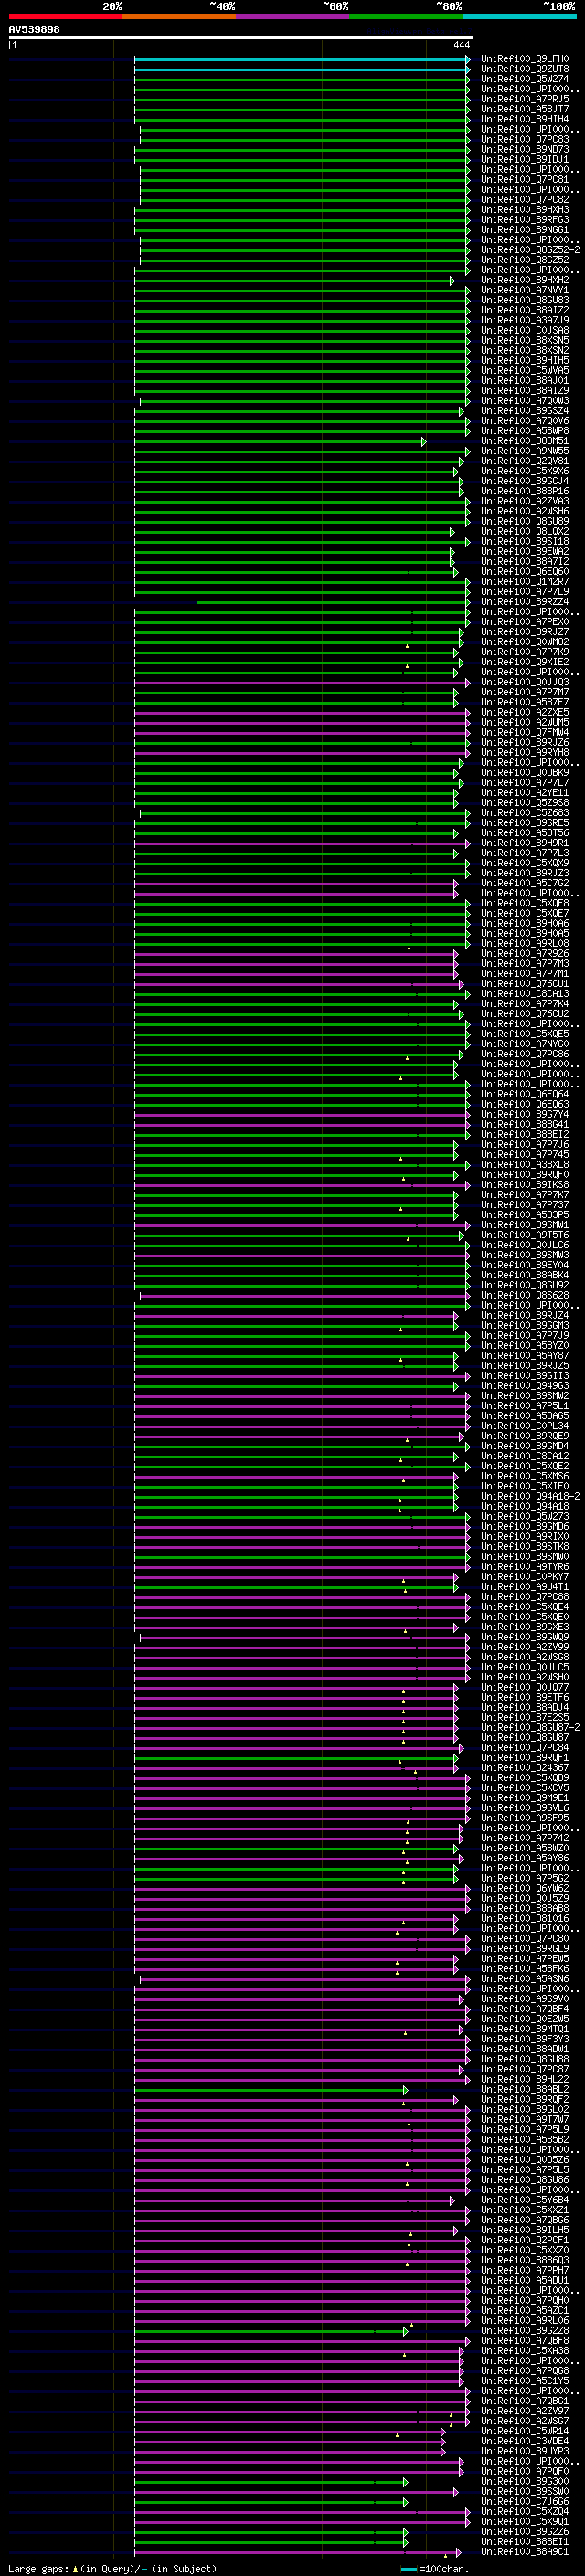Open hit UniRef100_B9HXH2
Viewport: 585px width, 2576px height.
pos(525,280)
